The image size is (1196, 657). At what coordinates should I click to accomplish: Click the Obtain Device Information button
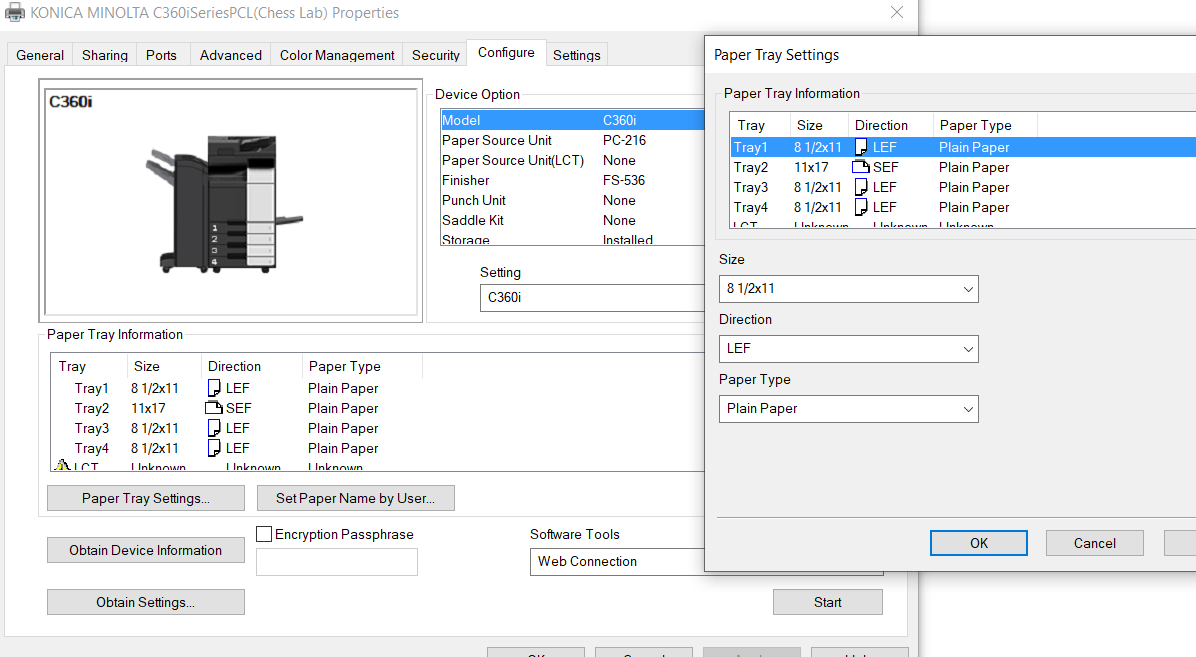145,549
